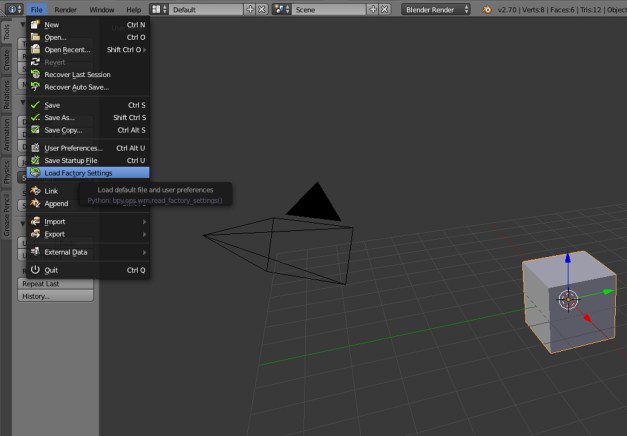627x436 pixels.
Task: Click the Blender logo icon in header
Action: (x=489, y=9)
